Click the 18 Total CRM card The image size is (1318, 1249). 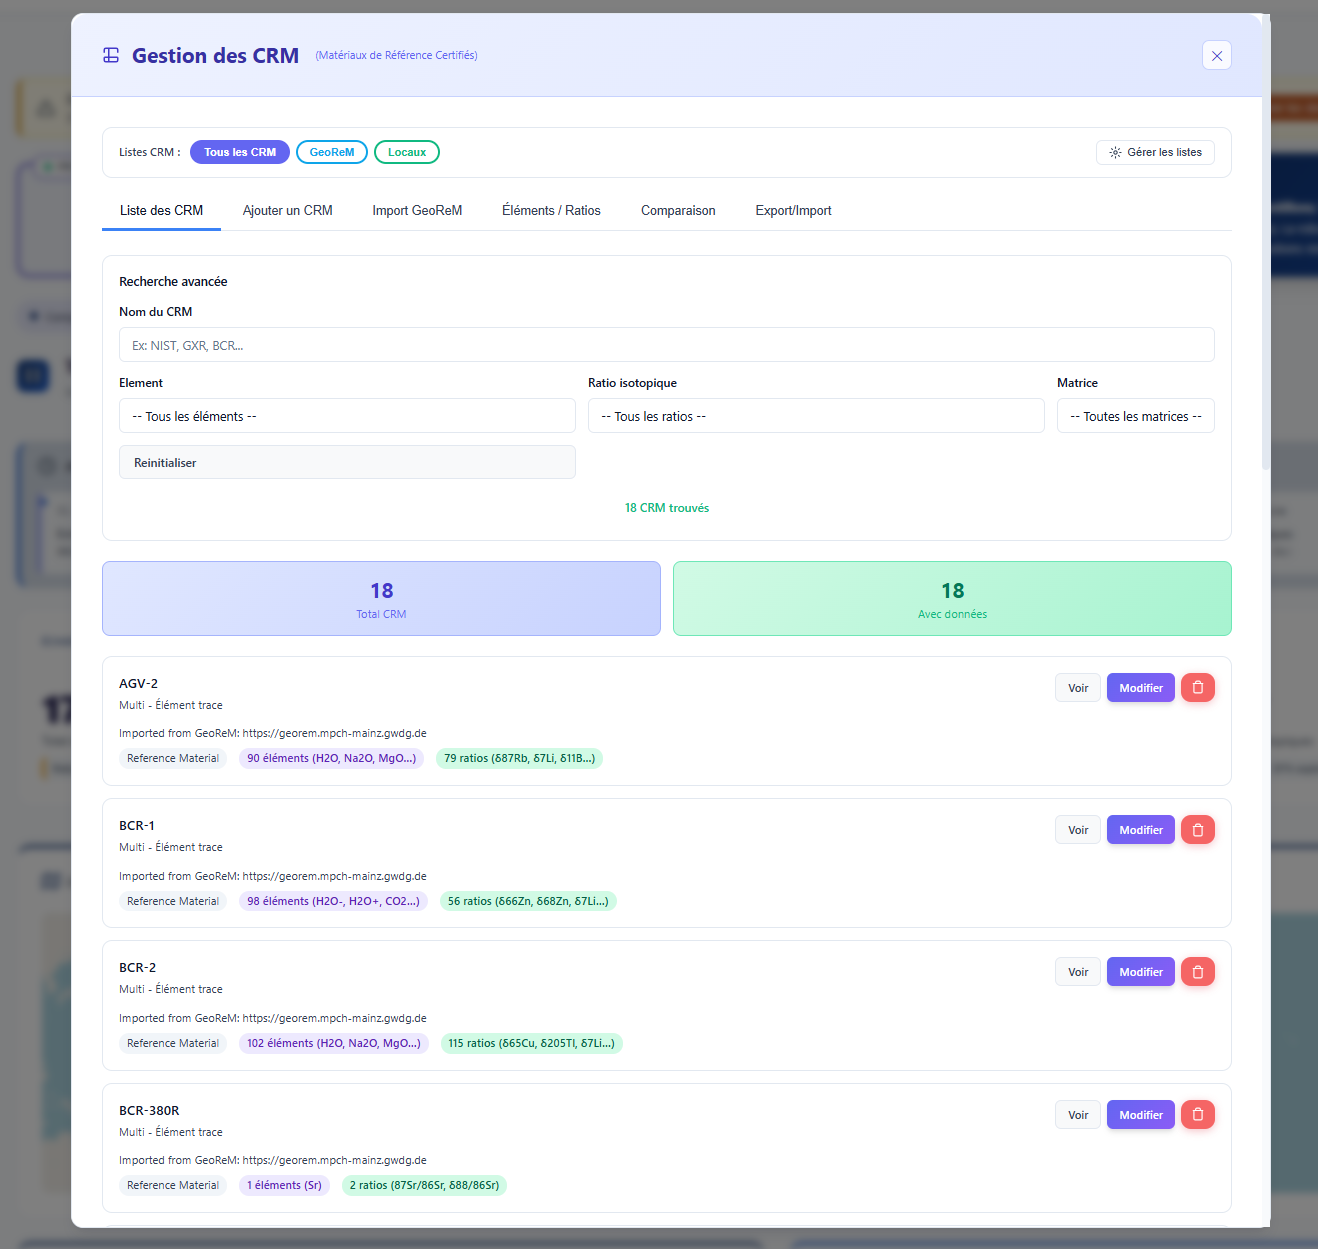click(x=381, y=599)
